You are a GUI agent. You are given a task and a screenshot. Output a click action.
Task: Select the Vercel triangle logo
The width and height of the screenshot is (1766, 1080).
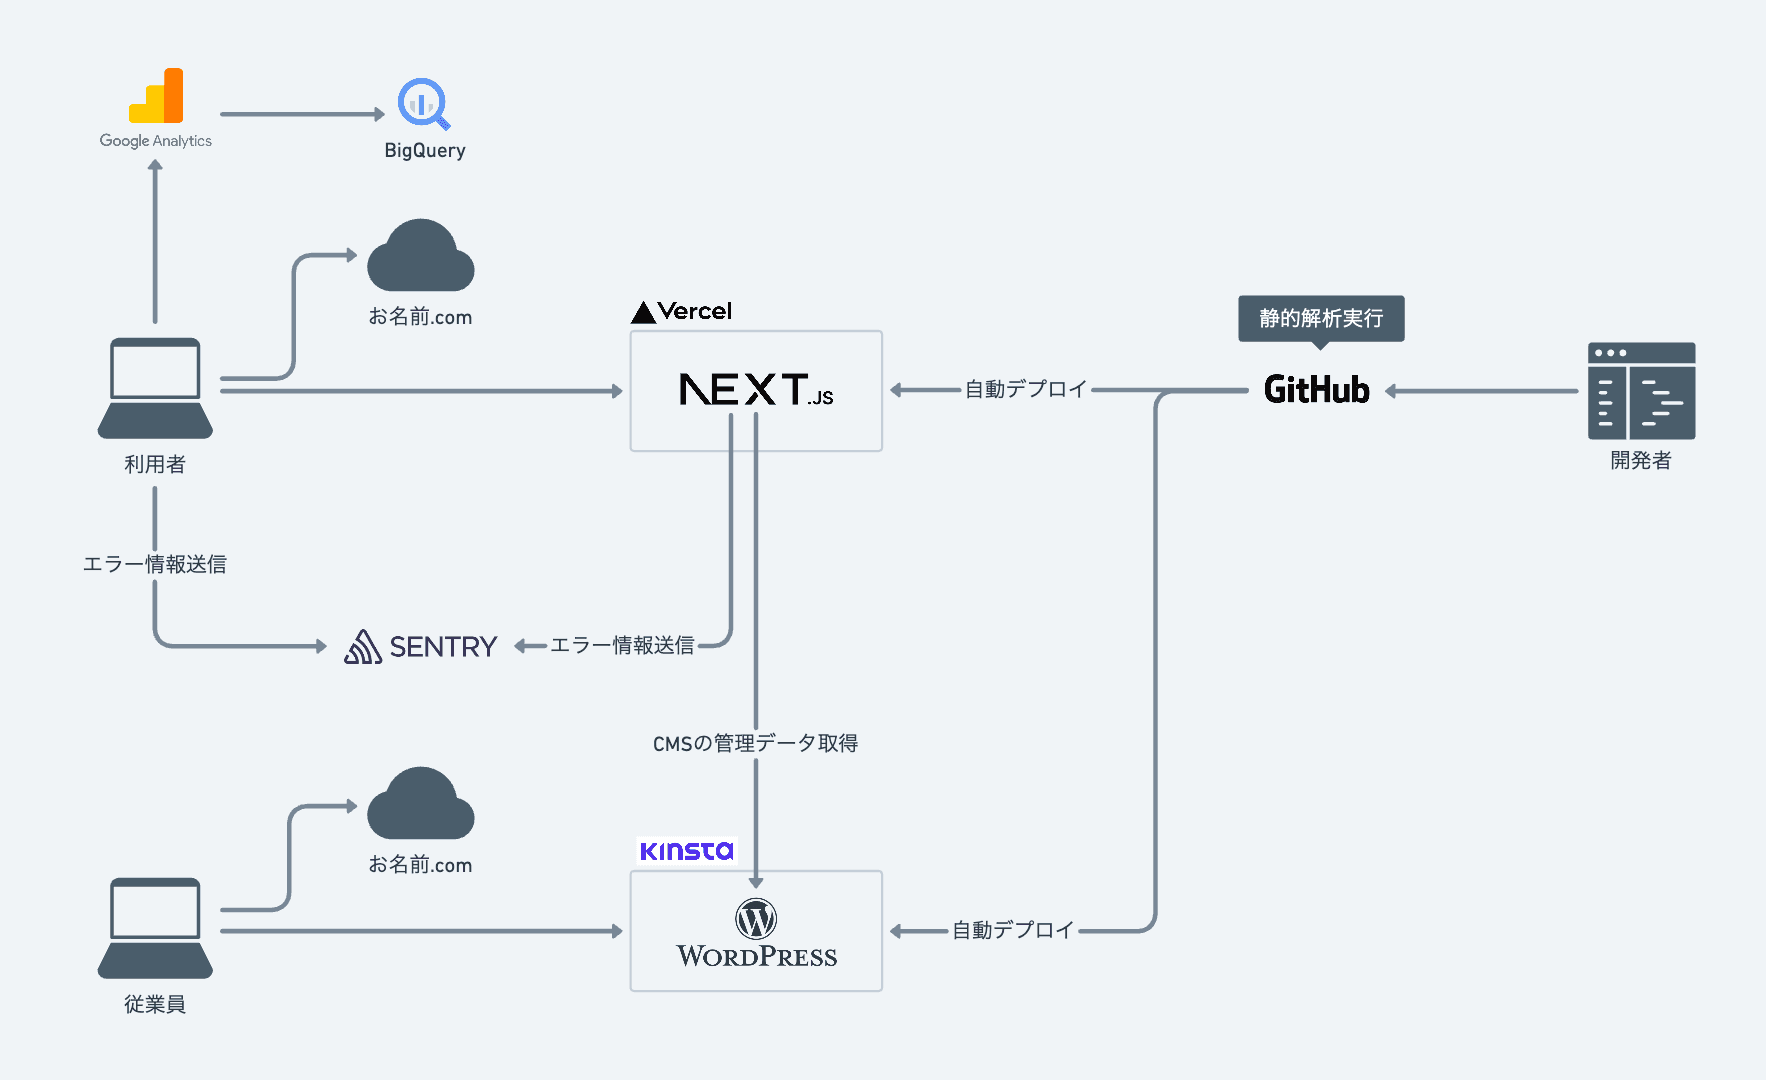coord(643,312)
